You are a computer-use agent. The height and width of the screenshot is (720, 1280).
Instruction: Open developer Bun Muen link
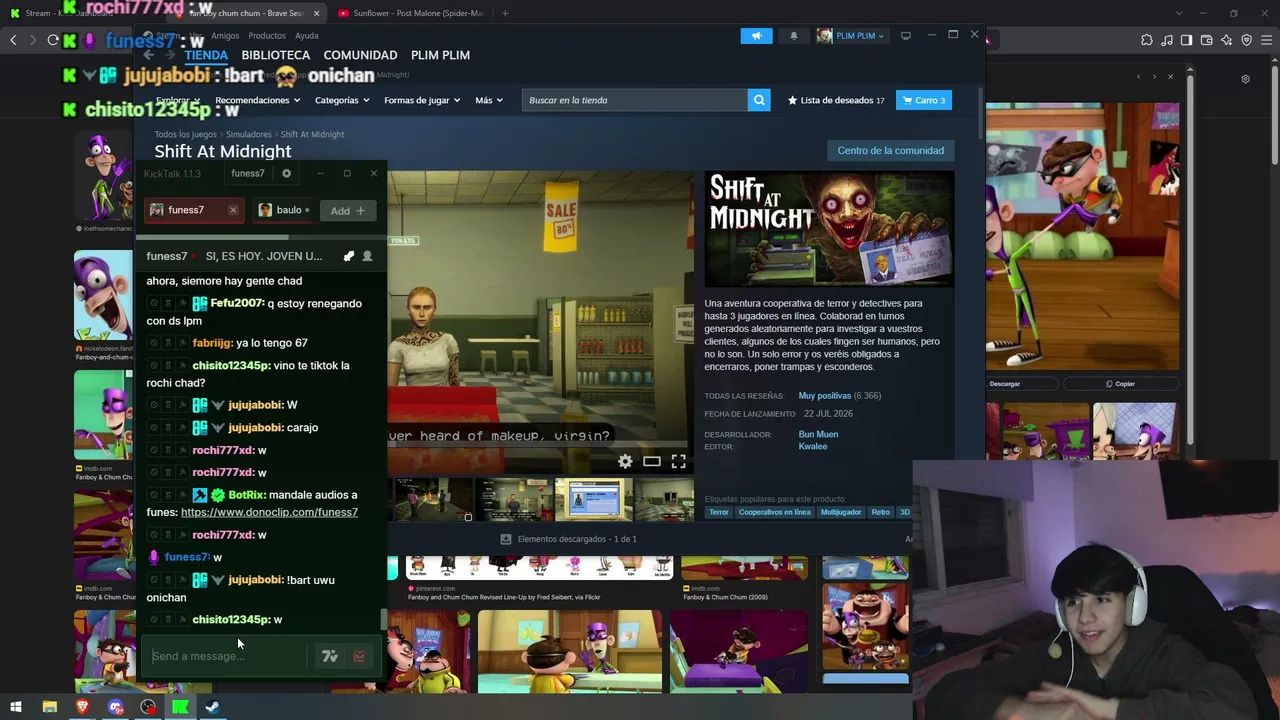click(x=818, y=434)
